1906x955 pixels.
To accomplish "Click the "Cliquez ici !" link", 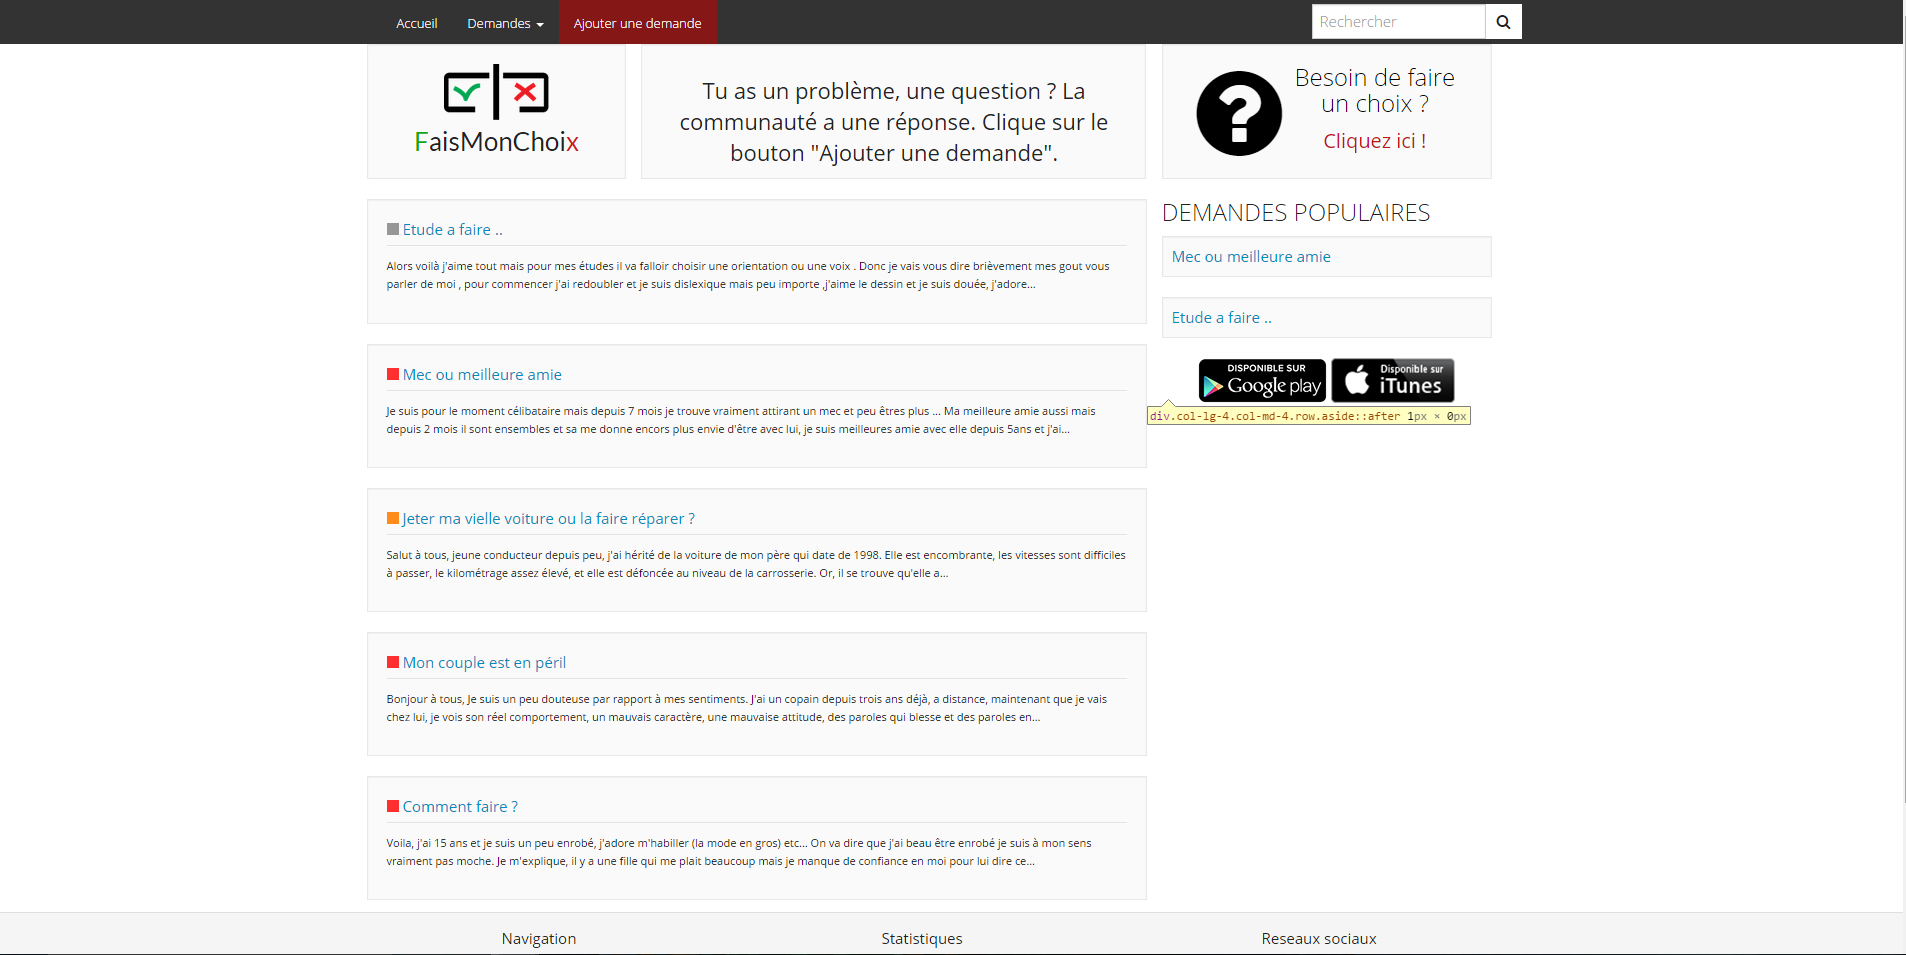I will click(x=1374, y=141).
